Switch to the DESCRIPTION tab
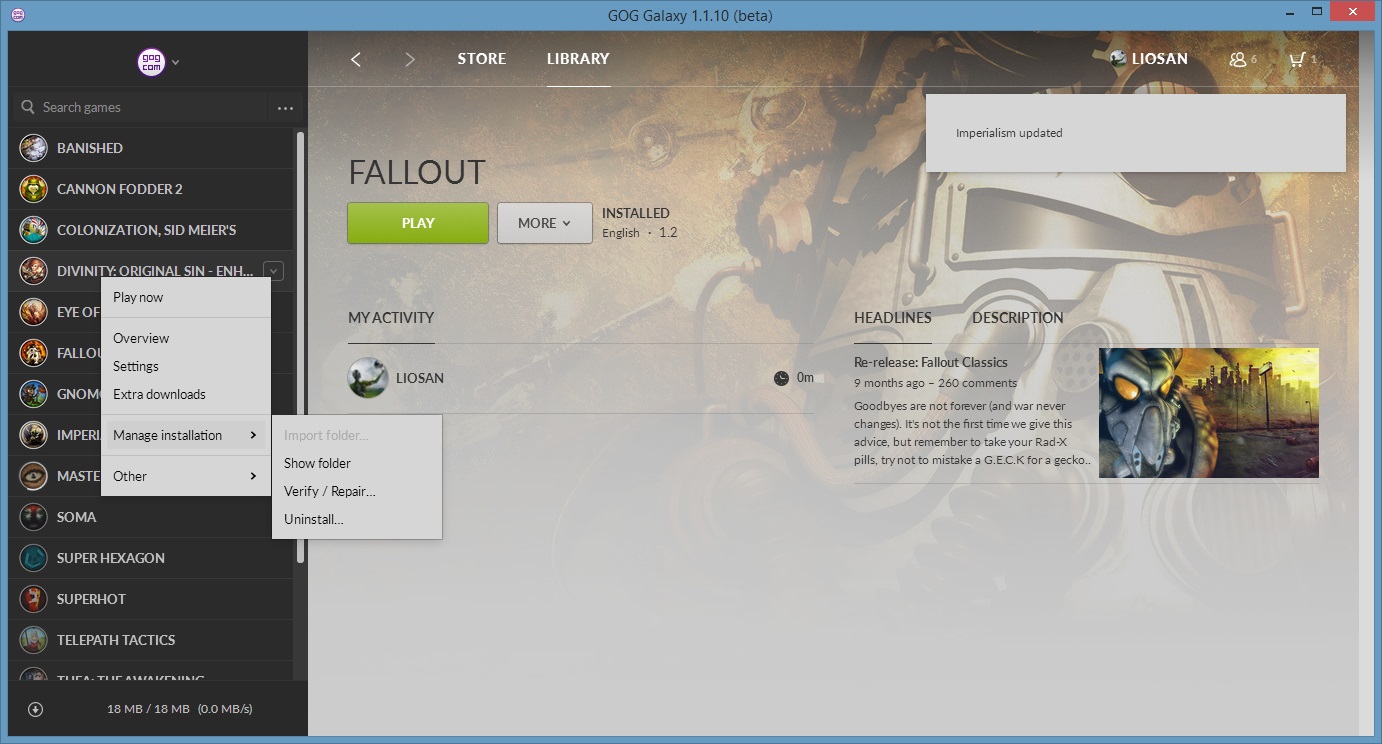 (1018, 318)
